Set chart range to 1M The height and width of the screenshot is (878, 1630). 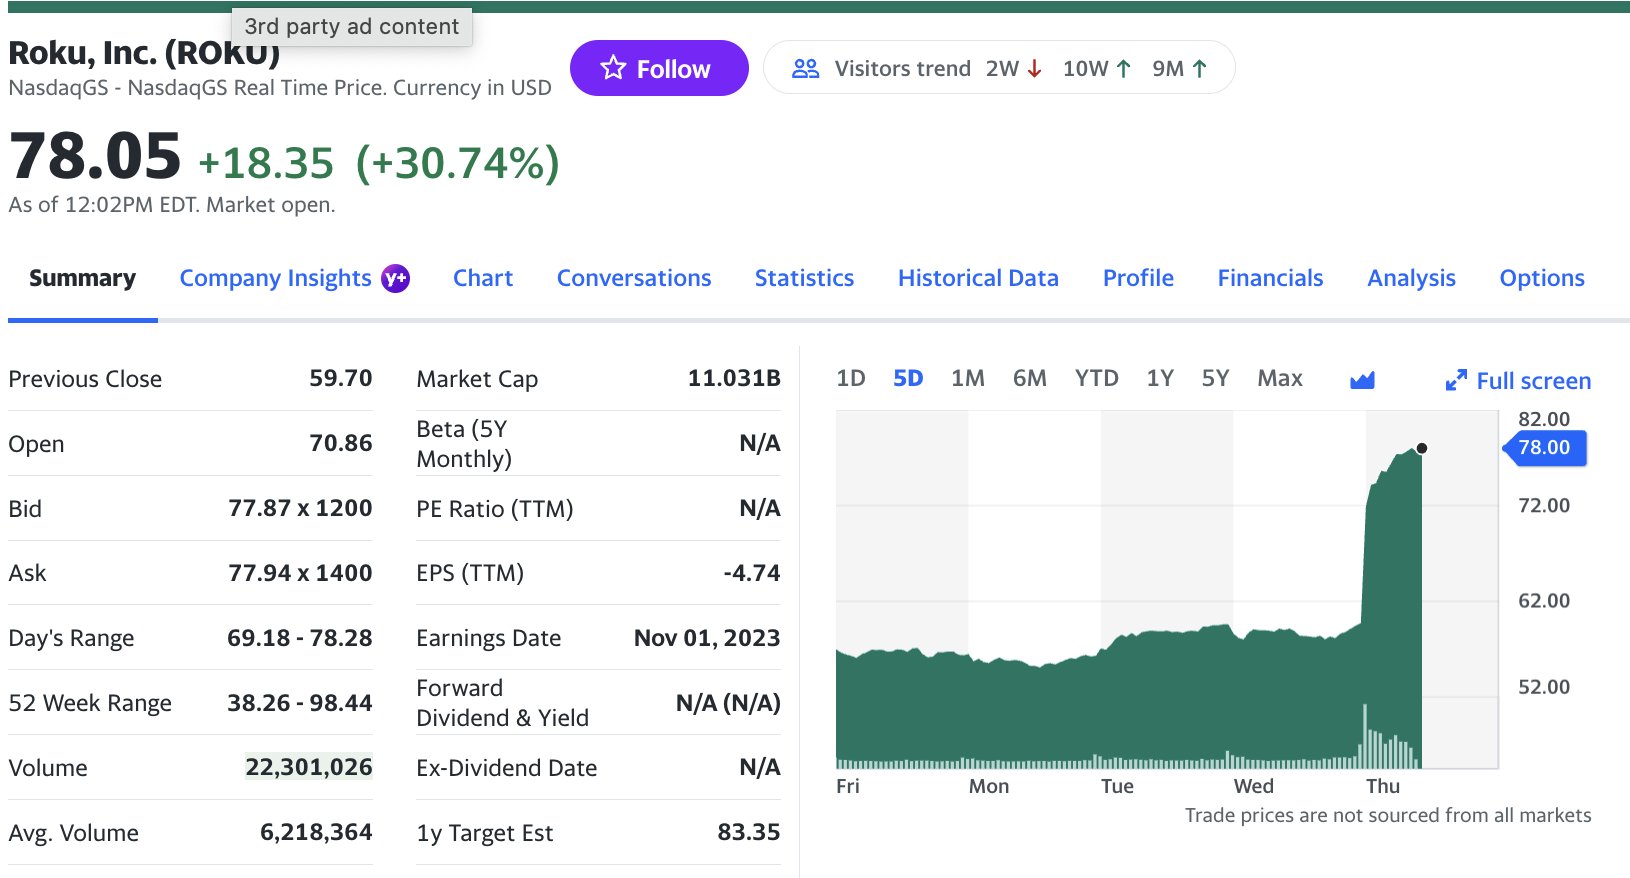pos(968,378)
